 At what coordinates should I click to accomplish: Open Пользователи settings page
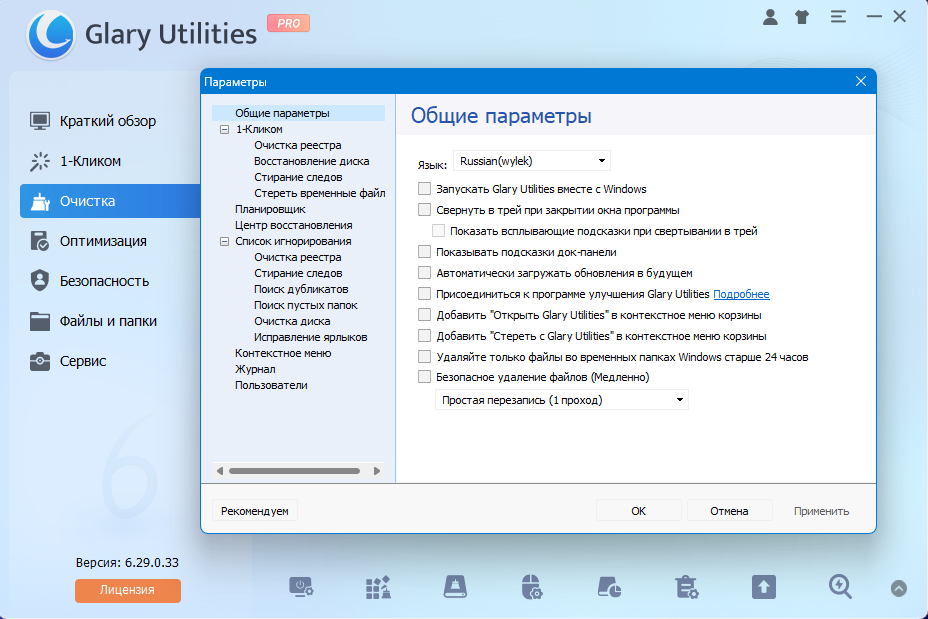click(x=271, y=385)
